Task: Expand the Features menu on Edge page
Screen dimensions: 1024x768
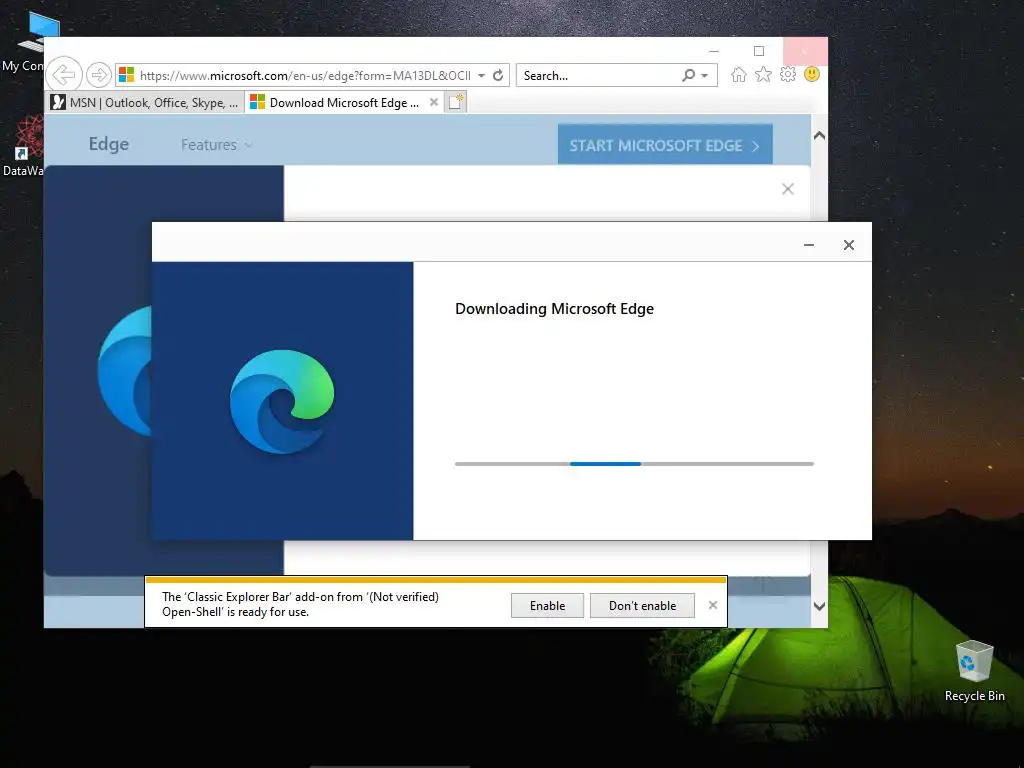Action: (216, 144)
